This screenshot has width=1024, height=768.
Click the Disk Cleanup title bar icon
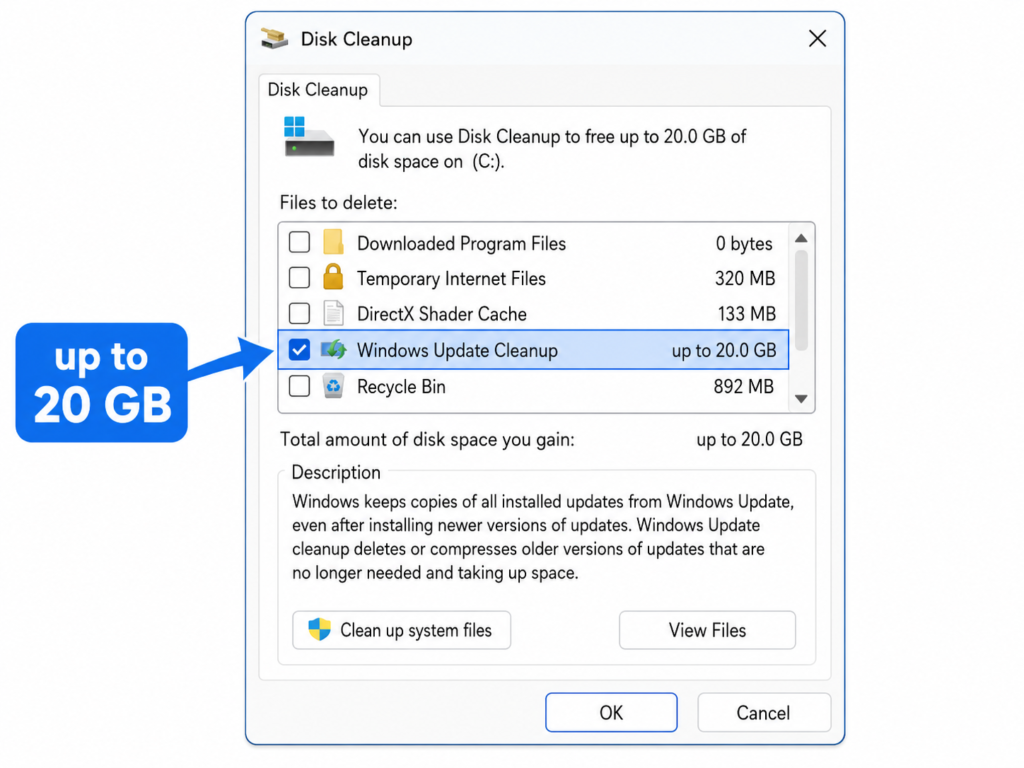pos(275,39)
